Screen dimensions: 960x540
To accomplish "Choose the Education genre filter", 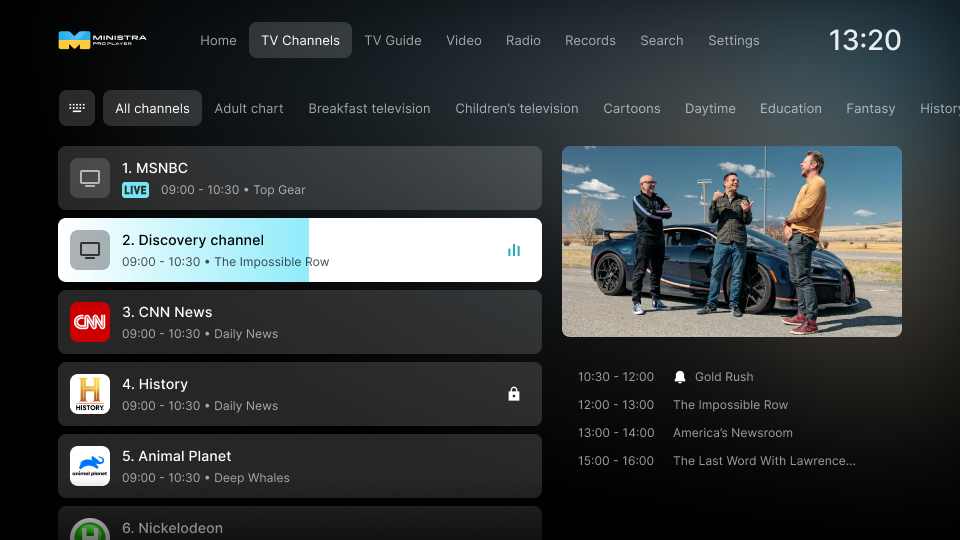I will pos(791,108).
